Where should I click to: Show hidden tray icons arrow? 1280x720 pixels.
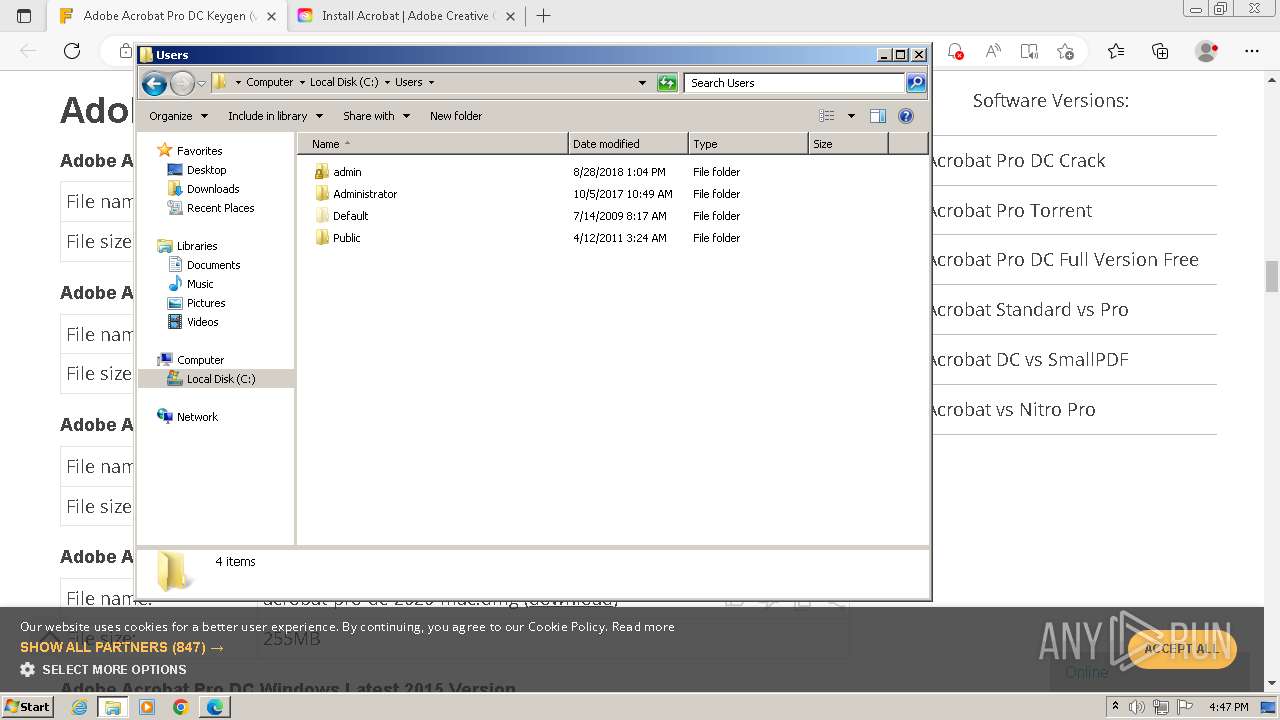pos(1115,707)
